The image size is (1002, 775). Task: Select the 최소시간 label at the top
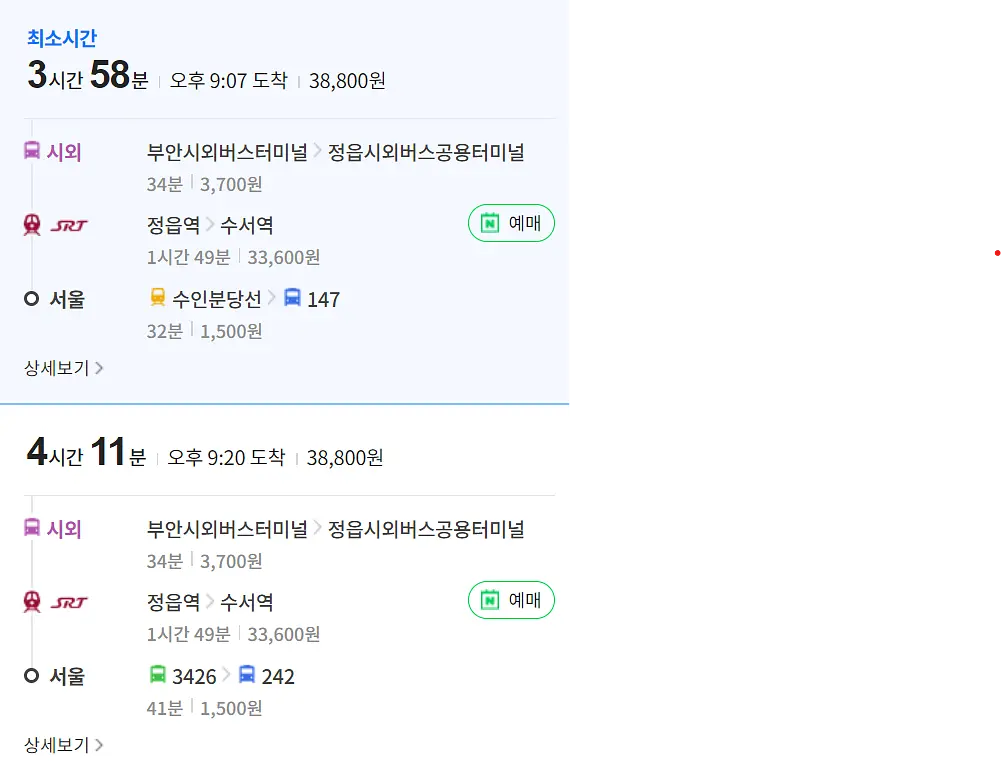[x=61, y=38]
